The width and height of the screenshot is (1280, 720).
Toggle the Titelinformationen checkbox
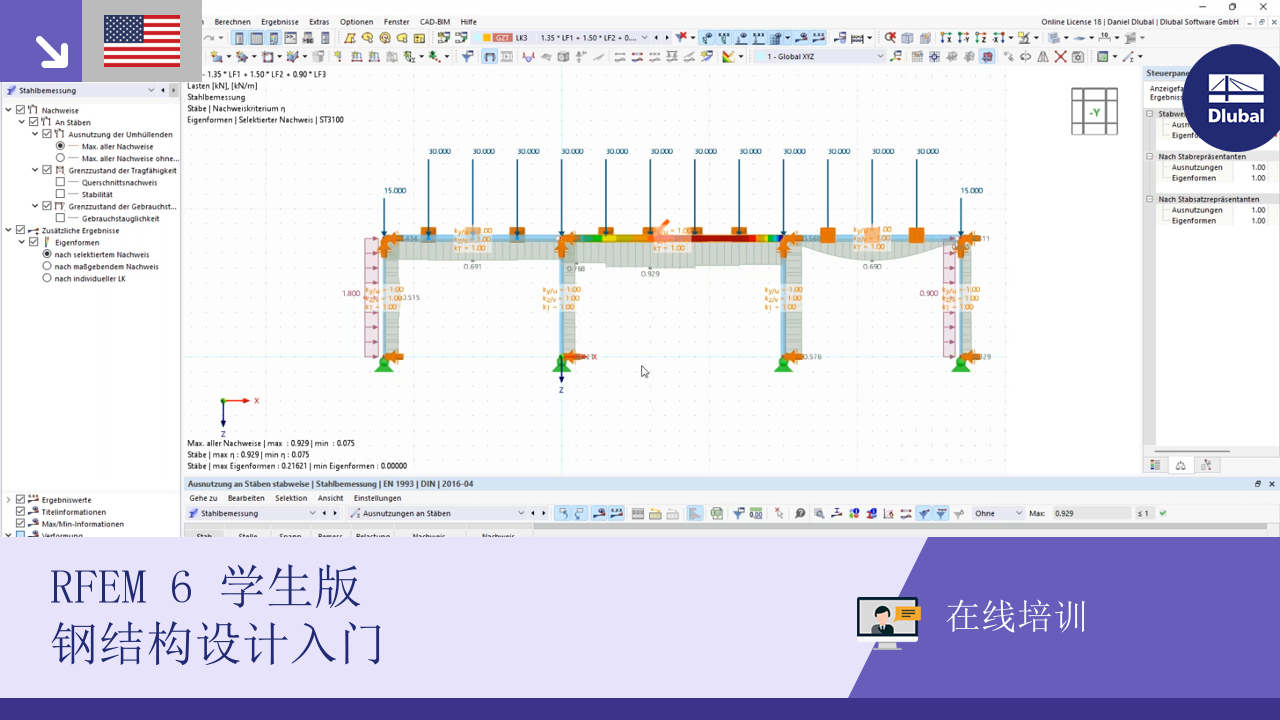20,511
